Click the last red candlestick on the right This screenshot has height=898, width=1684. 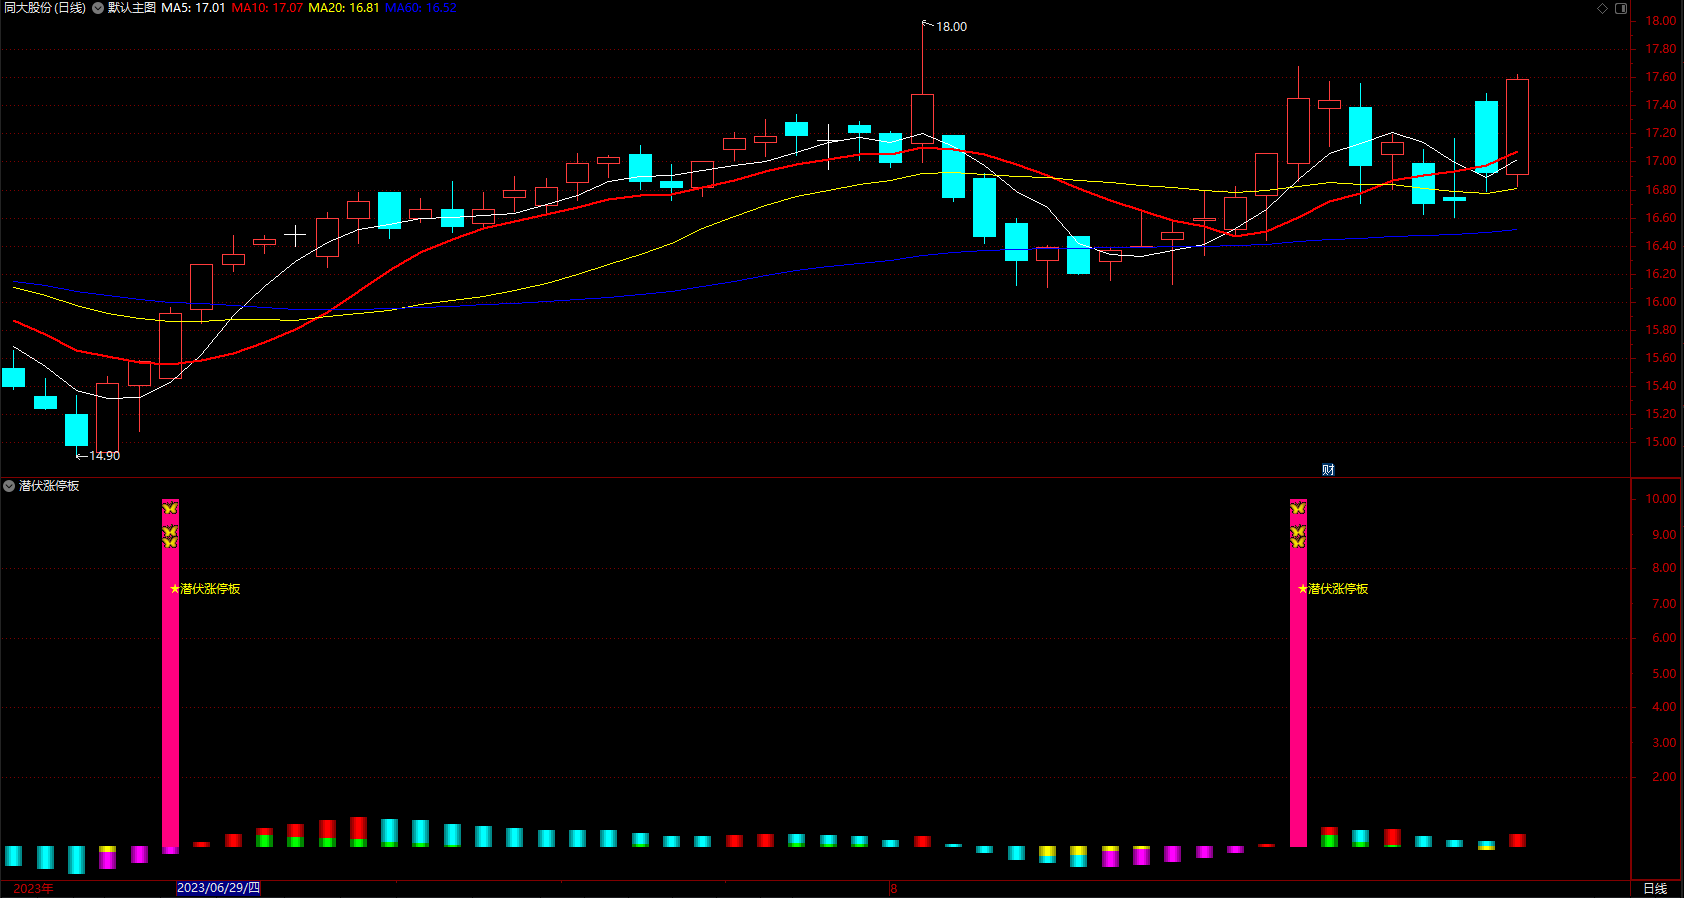pyautogui.click(x=1517, y=127)
